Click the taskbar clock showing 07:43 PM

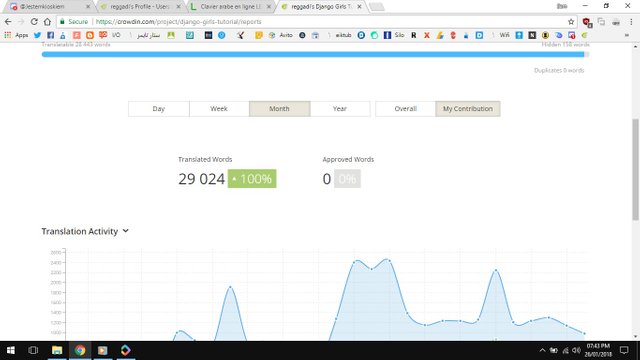coord(598,350)
